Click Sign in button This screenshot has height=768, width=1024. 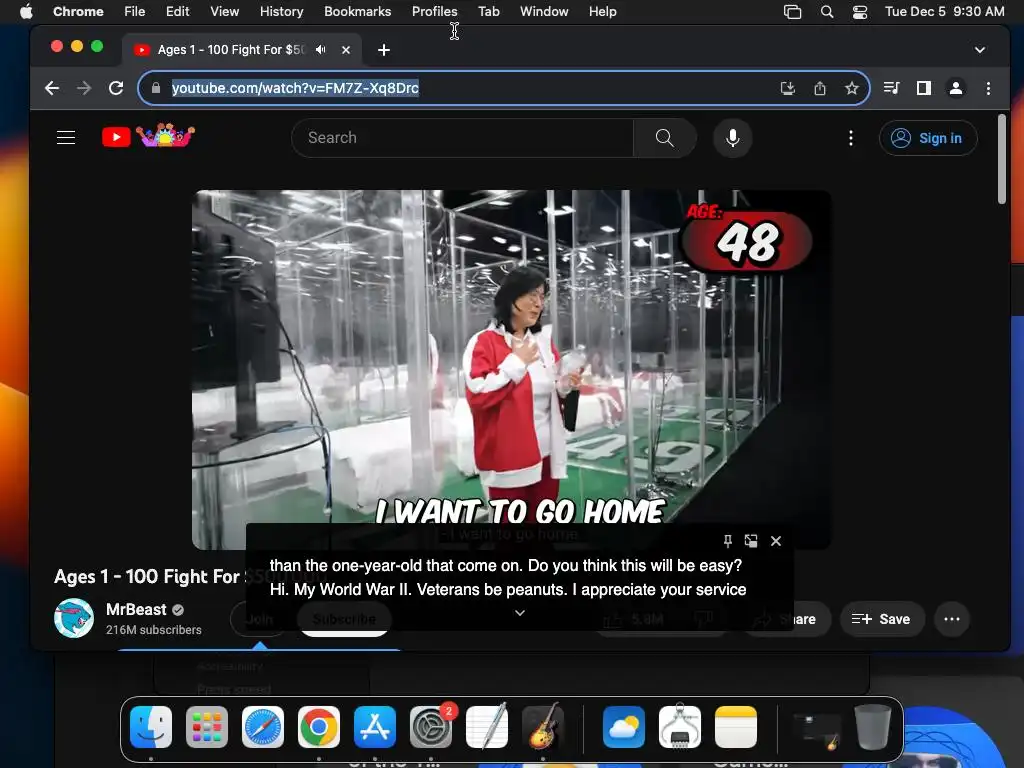(928, 138)
